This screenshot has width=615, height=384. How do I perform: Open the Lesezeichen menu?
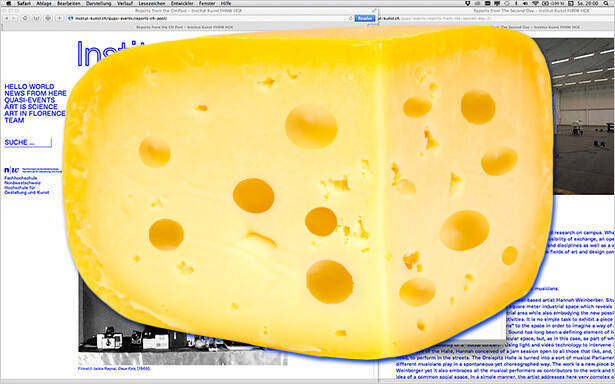(152, 3)
